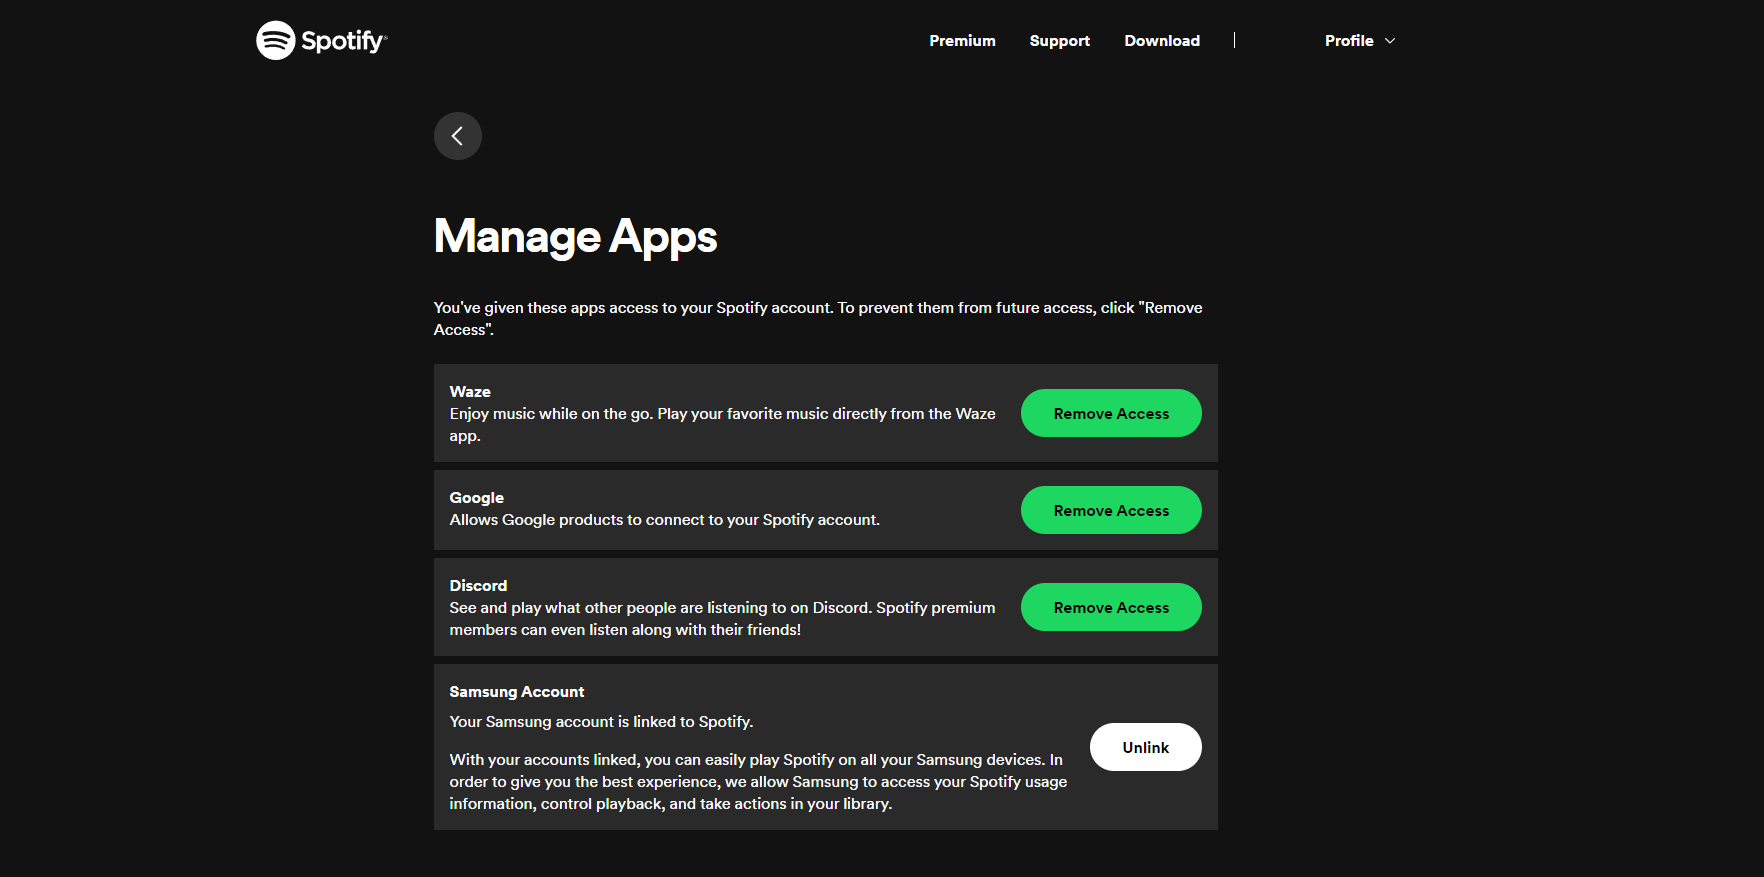Click the Discord description about listening along
Screen dimensions: 1764x877
722,619
